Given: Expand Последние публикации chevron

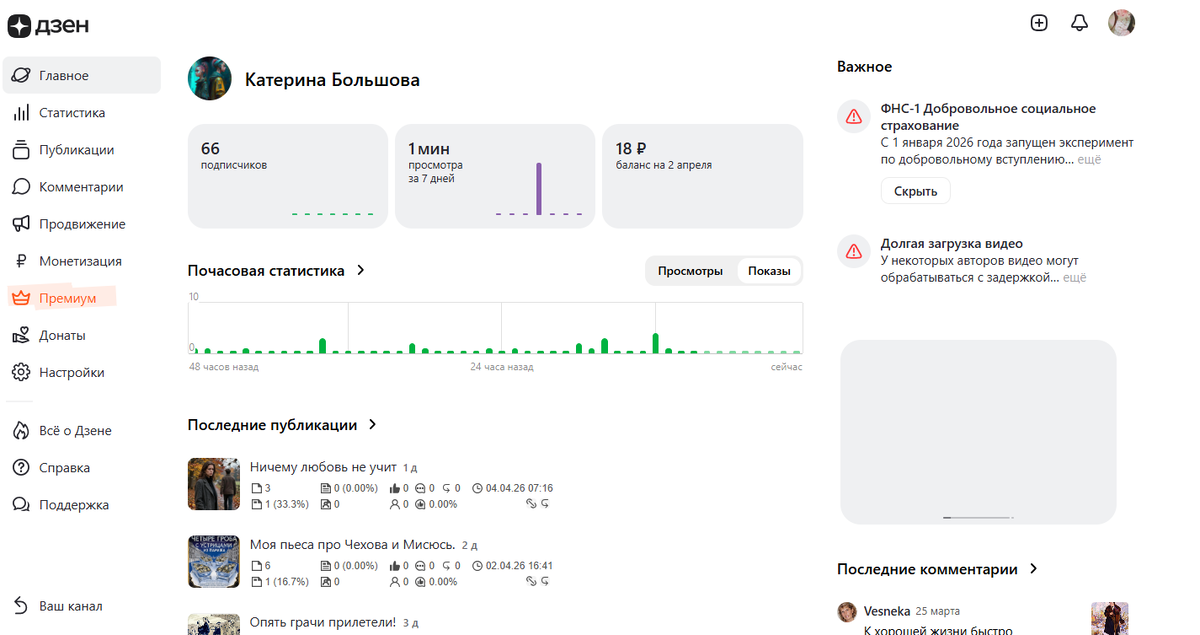Looking at the screenshot, I should tap(372, 425).
